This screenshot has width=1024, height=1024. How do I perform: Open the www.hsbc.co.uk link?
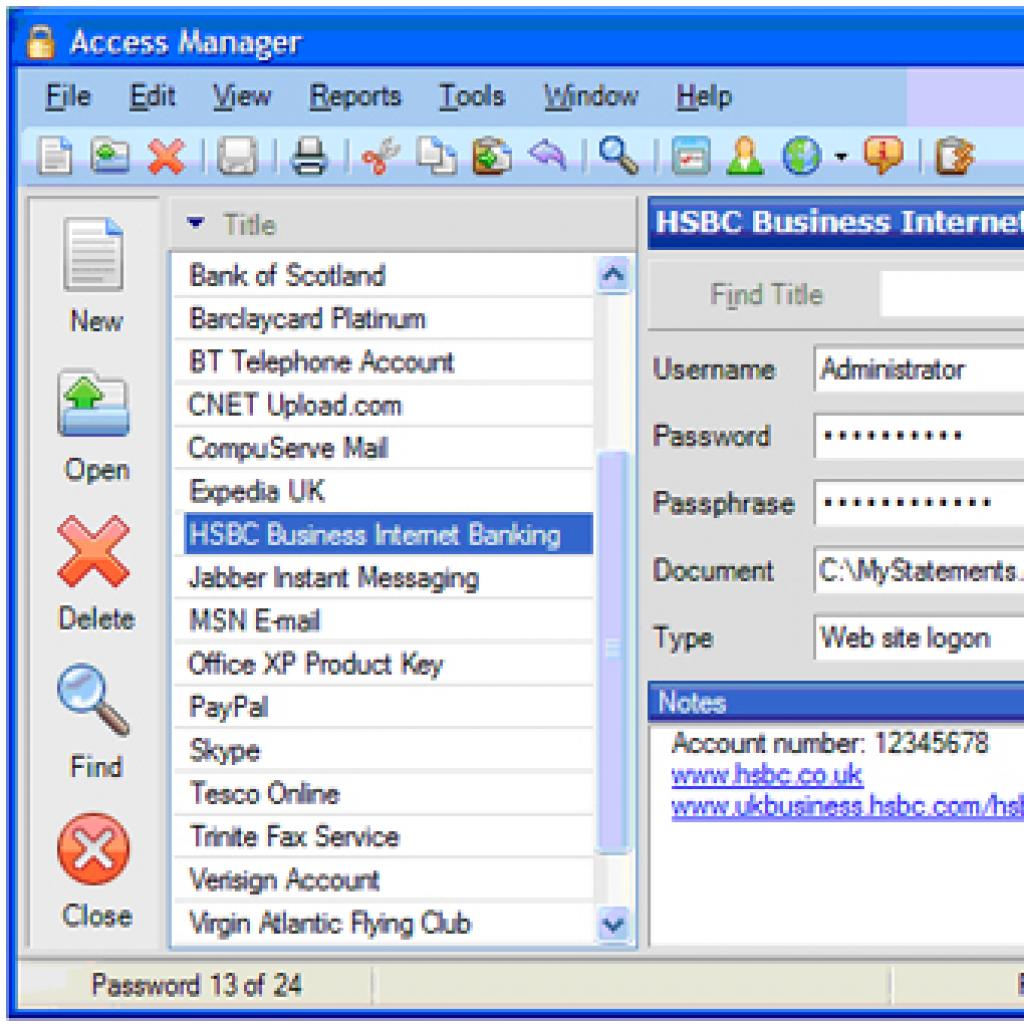pyautogui.click(x=767, y=775)
